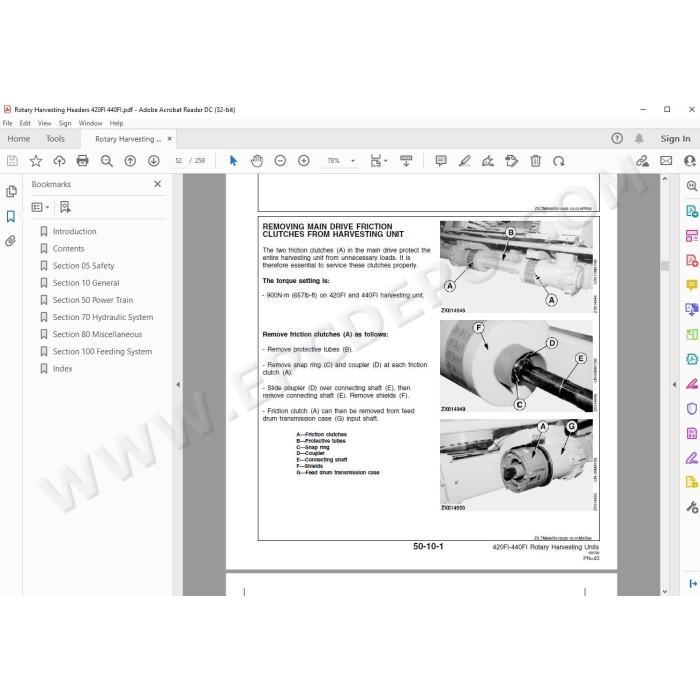Click the search tool in right pane
Screen dimensions: 700x700
point(692,186)
